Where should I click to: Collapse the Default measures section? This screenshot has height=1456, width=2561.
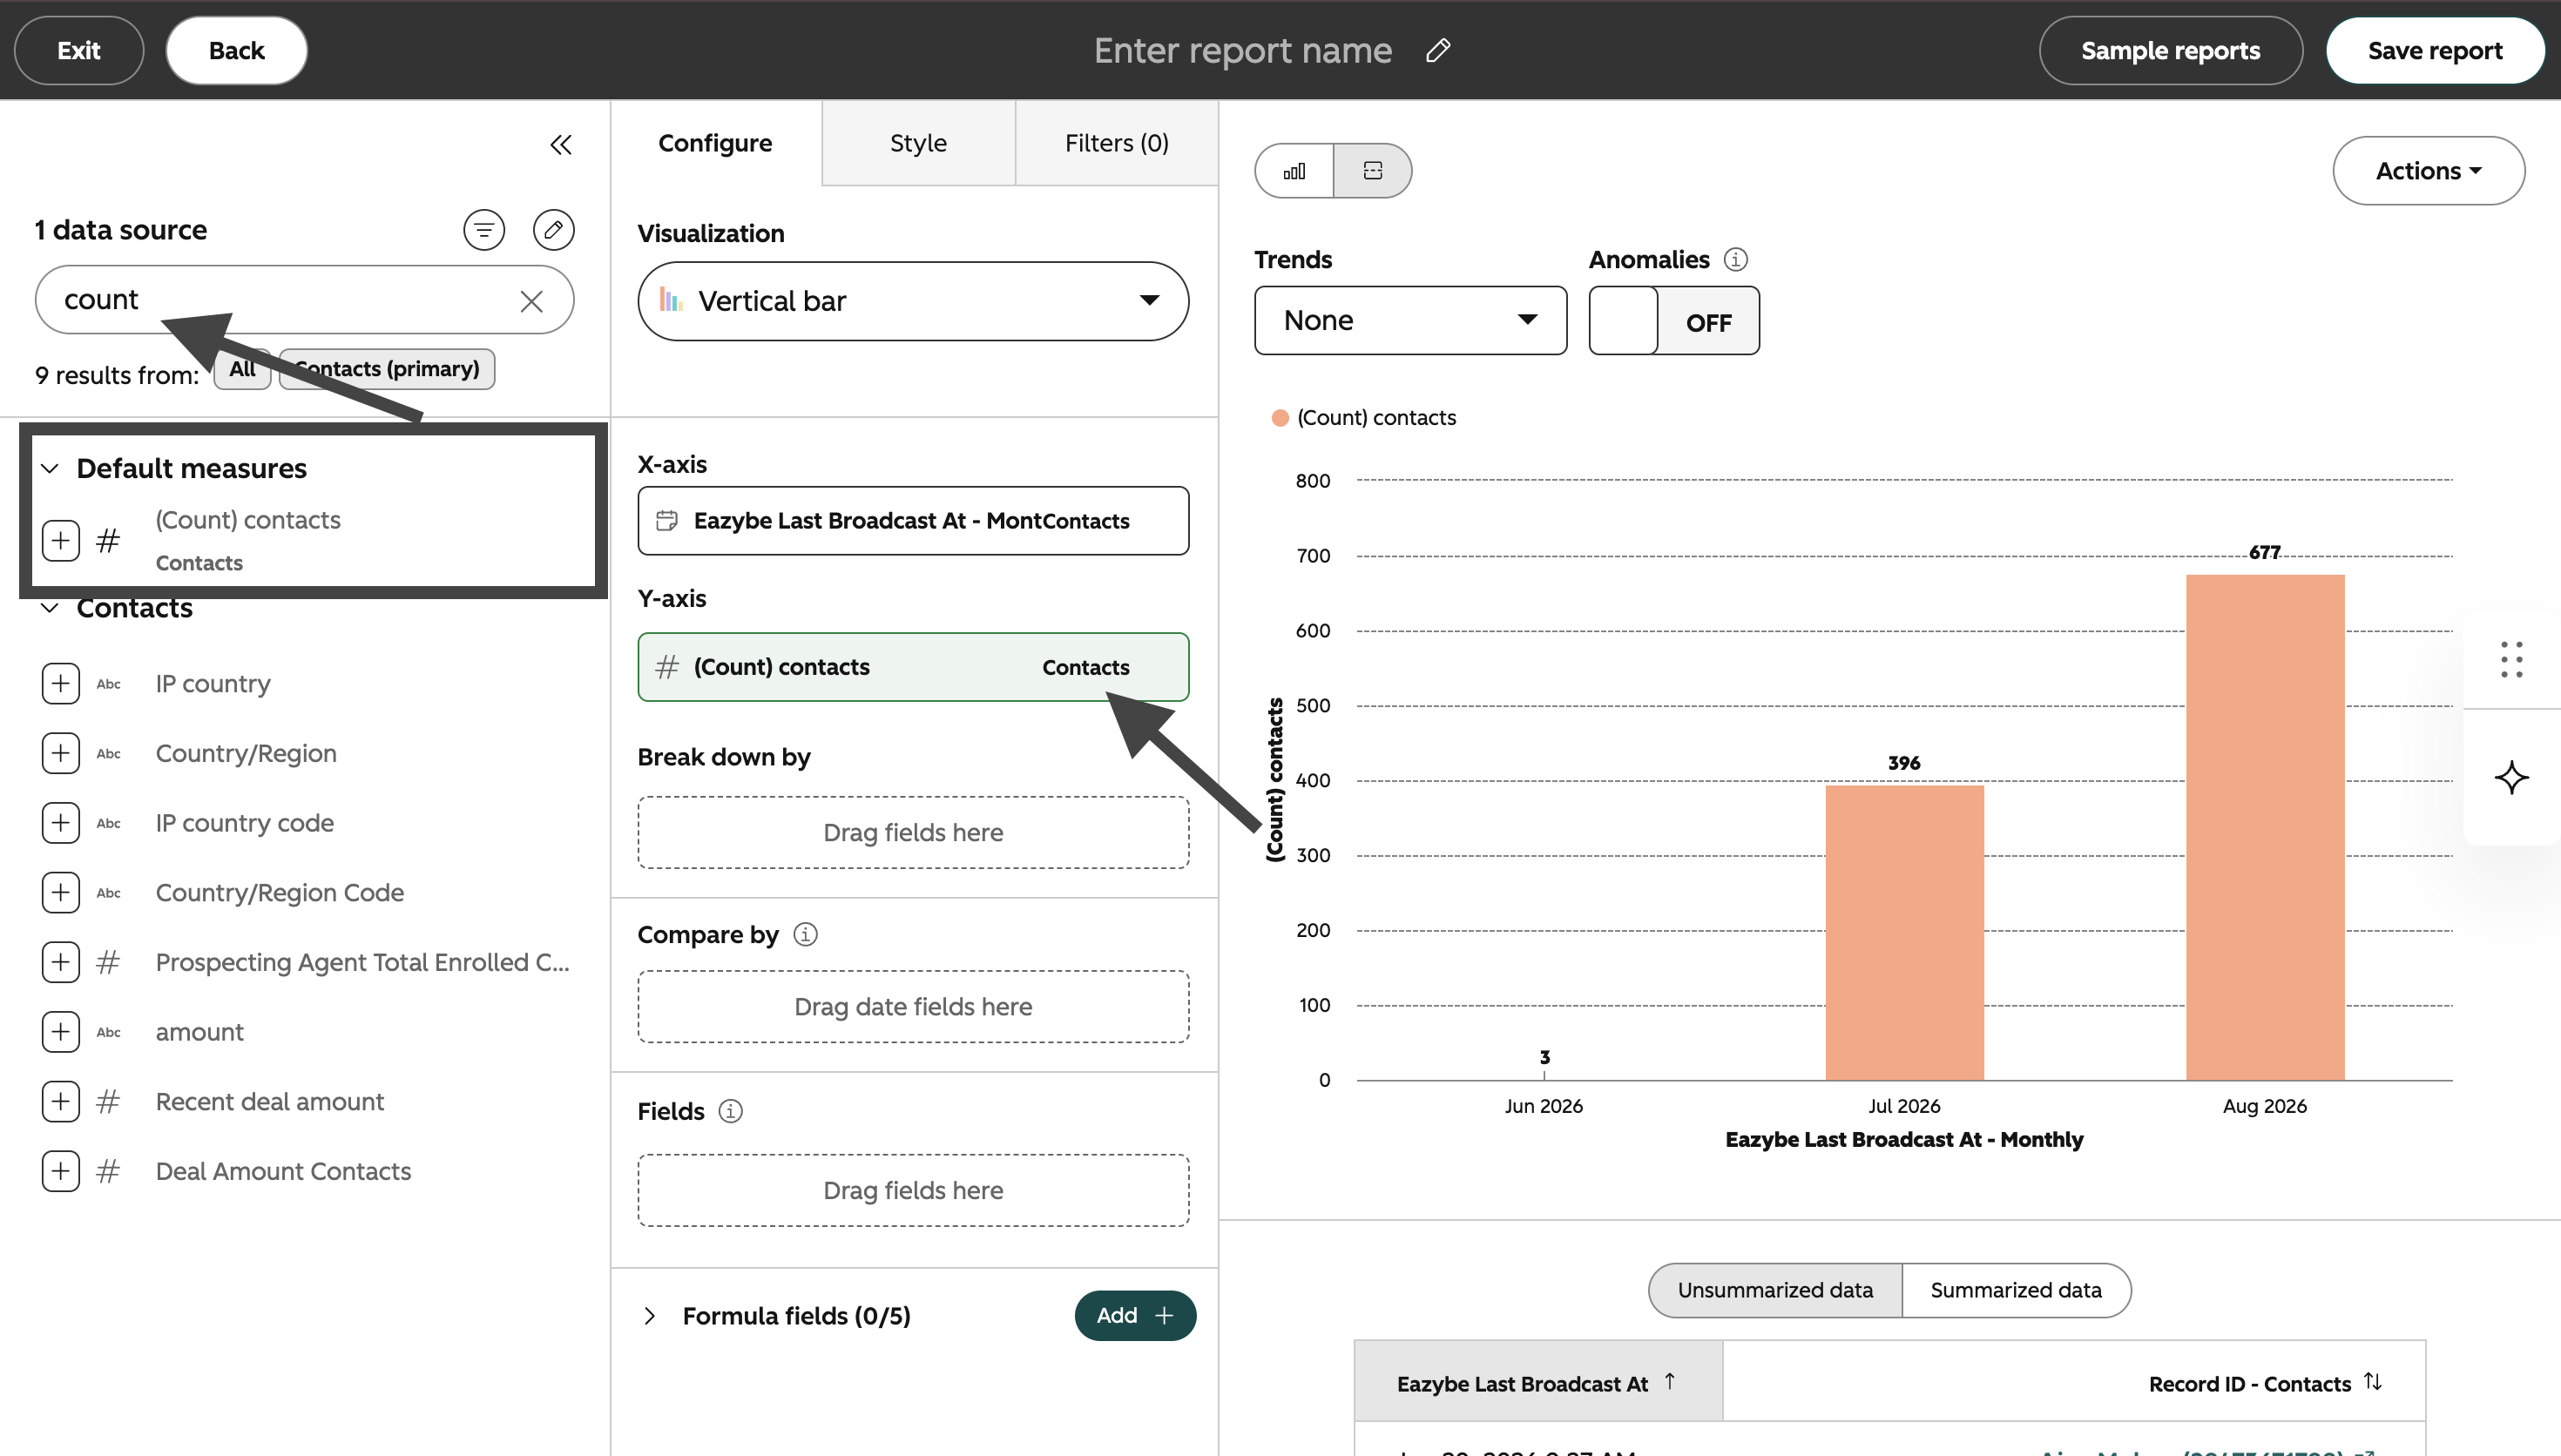click(x=50, y=468)
